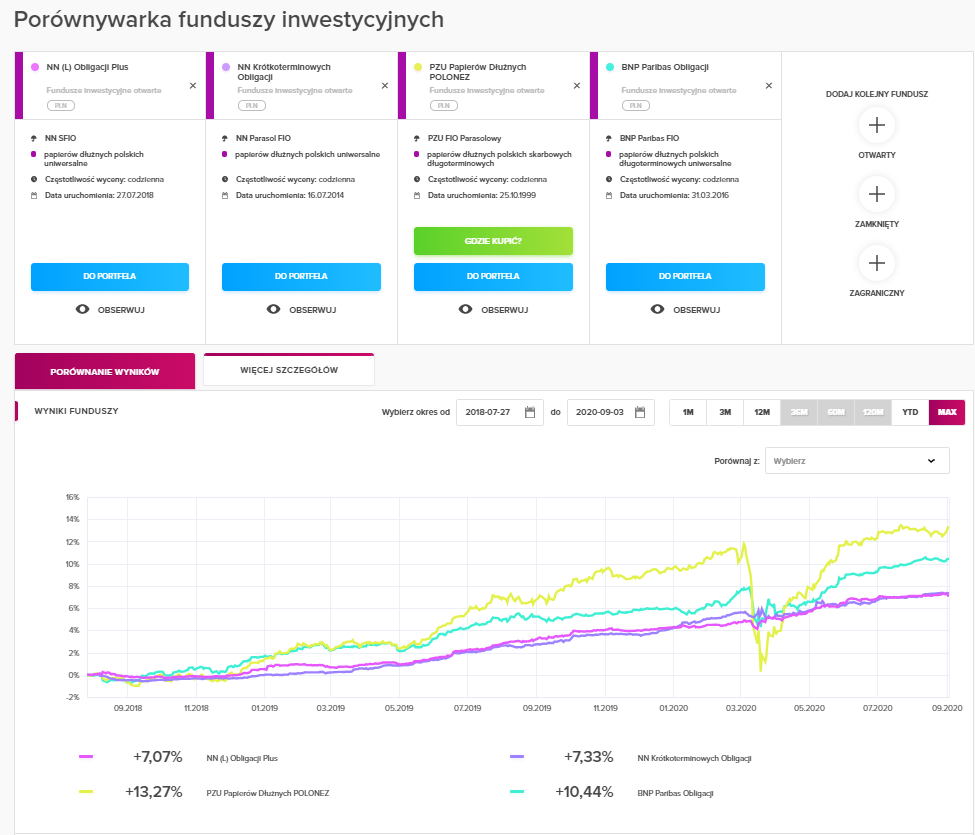
Task: Add NN Krótkoterminowych Obligacji to portfolio
Action: [x=301, y=277]
